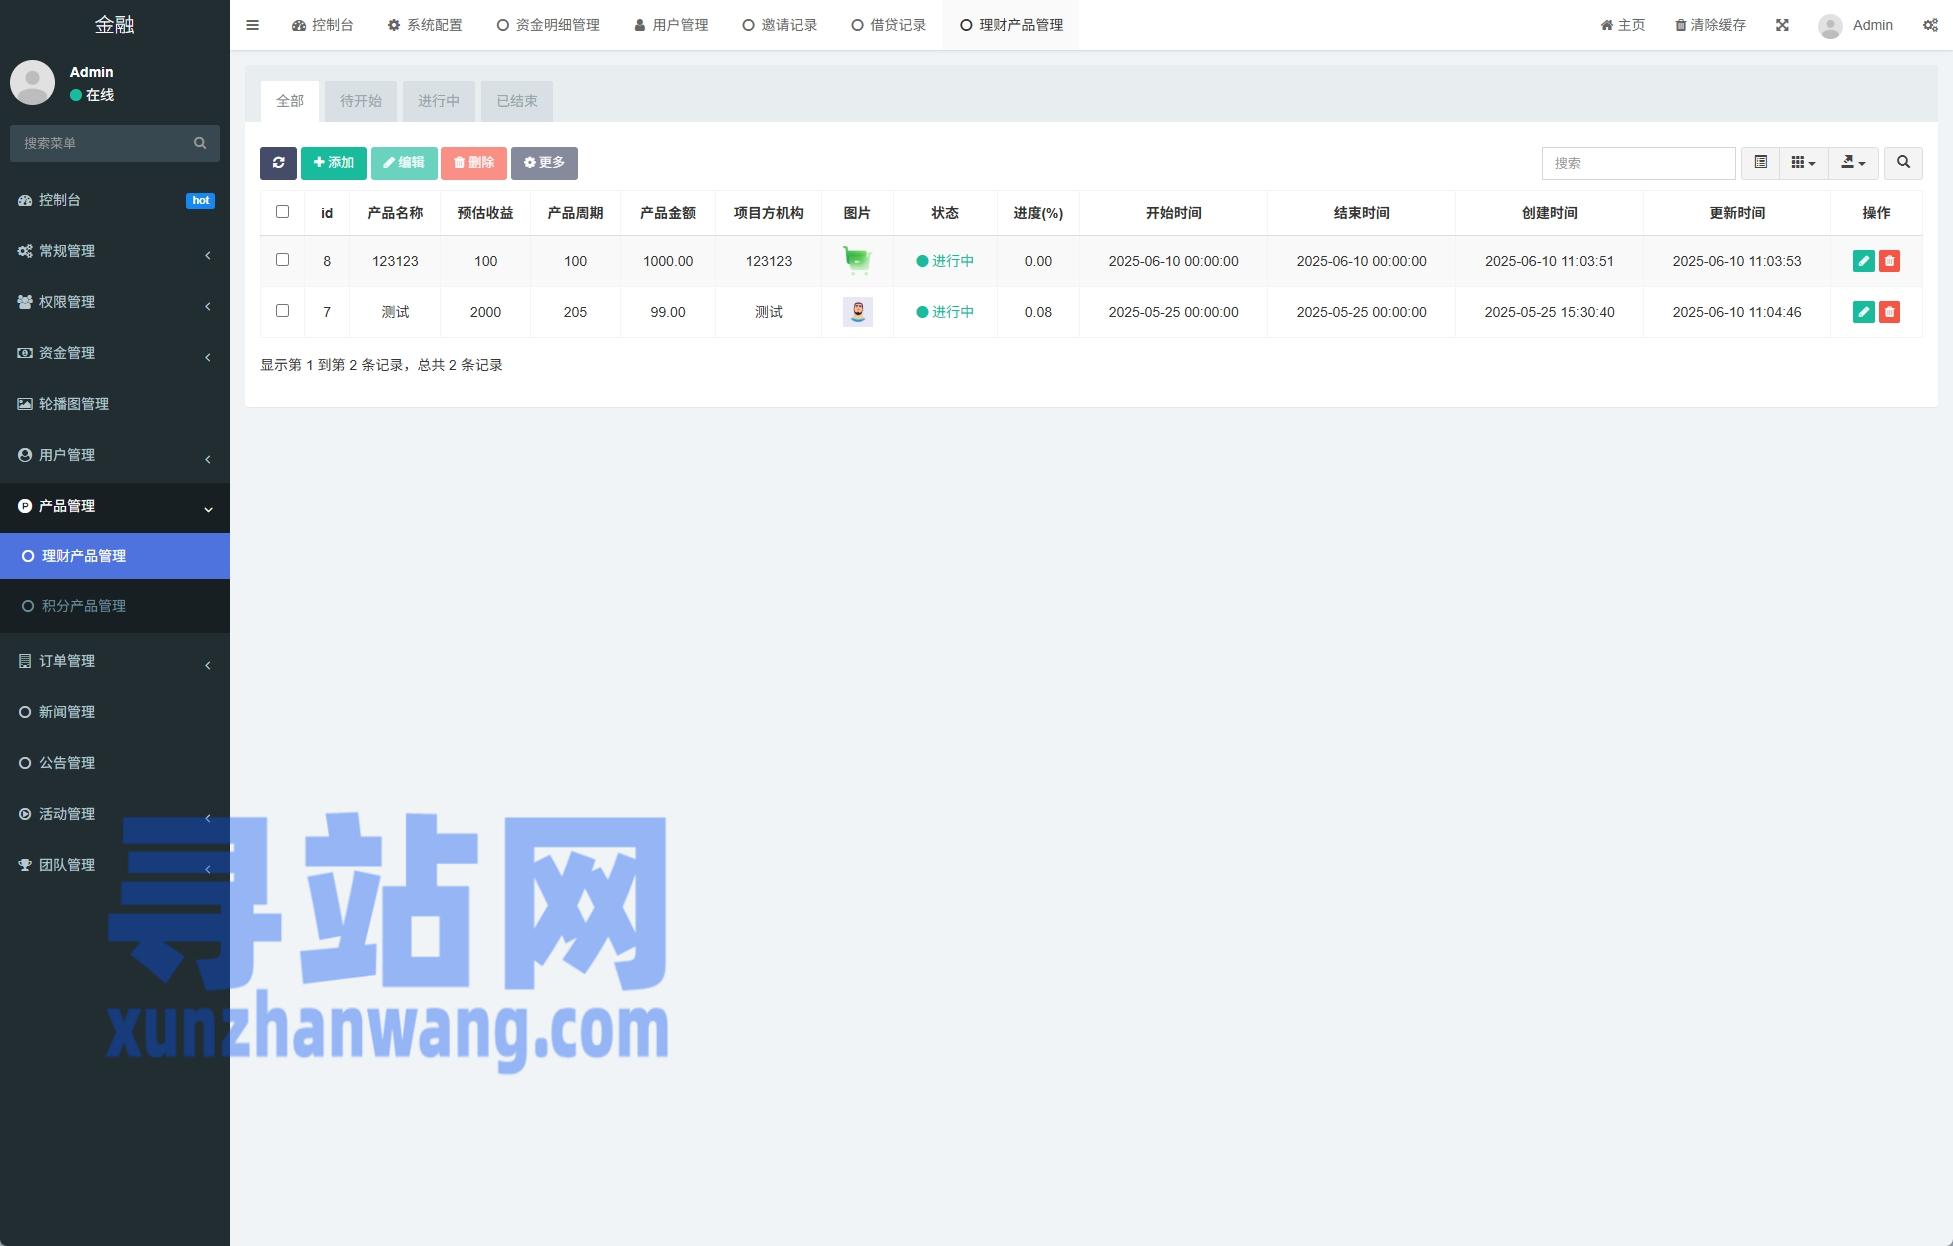Image resolution: width=1953 pixels, height=1246 pixels.
Task: Switch to 控制台 top tab
Action: (x=322, y=25)
